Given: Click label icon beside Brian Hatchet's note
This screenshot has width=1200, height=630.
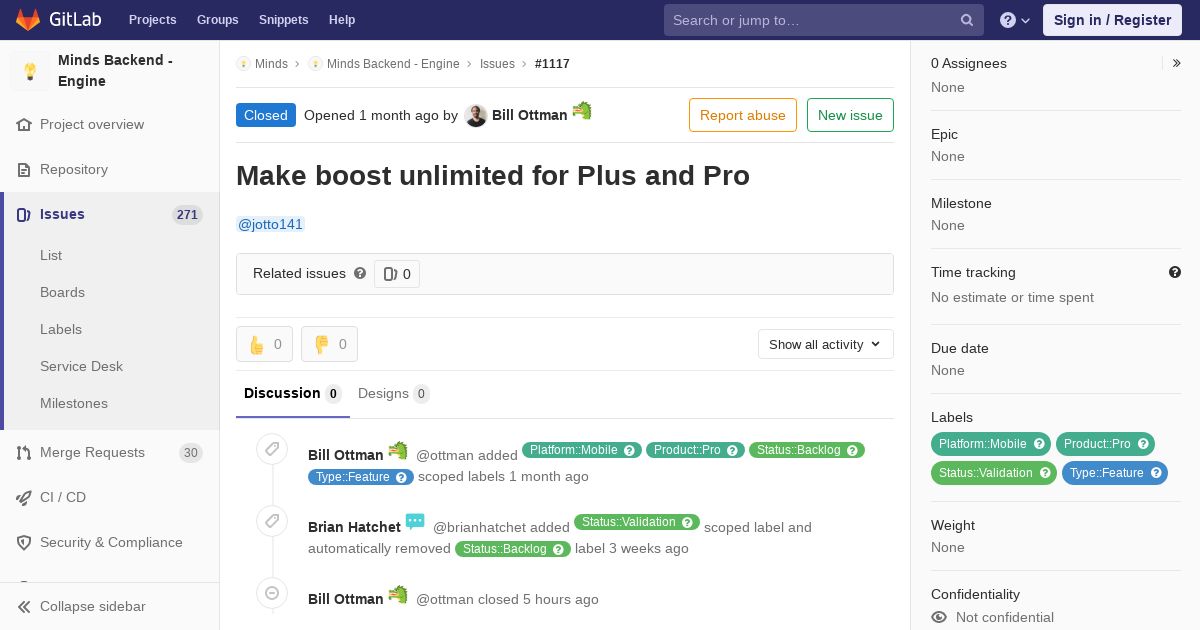Looking at the screenshot, I should tap(272, 520).
